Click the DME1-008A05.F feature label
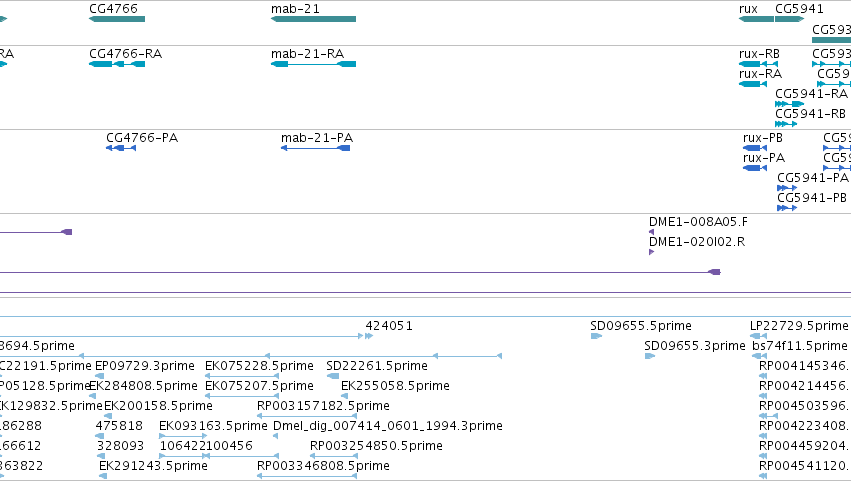 (698, 222)
